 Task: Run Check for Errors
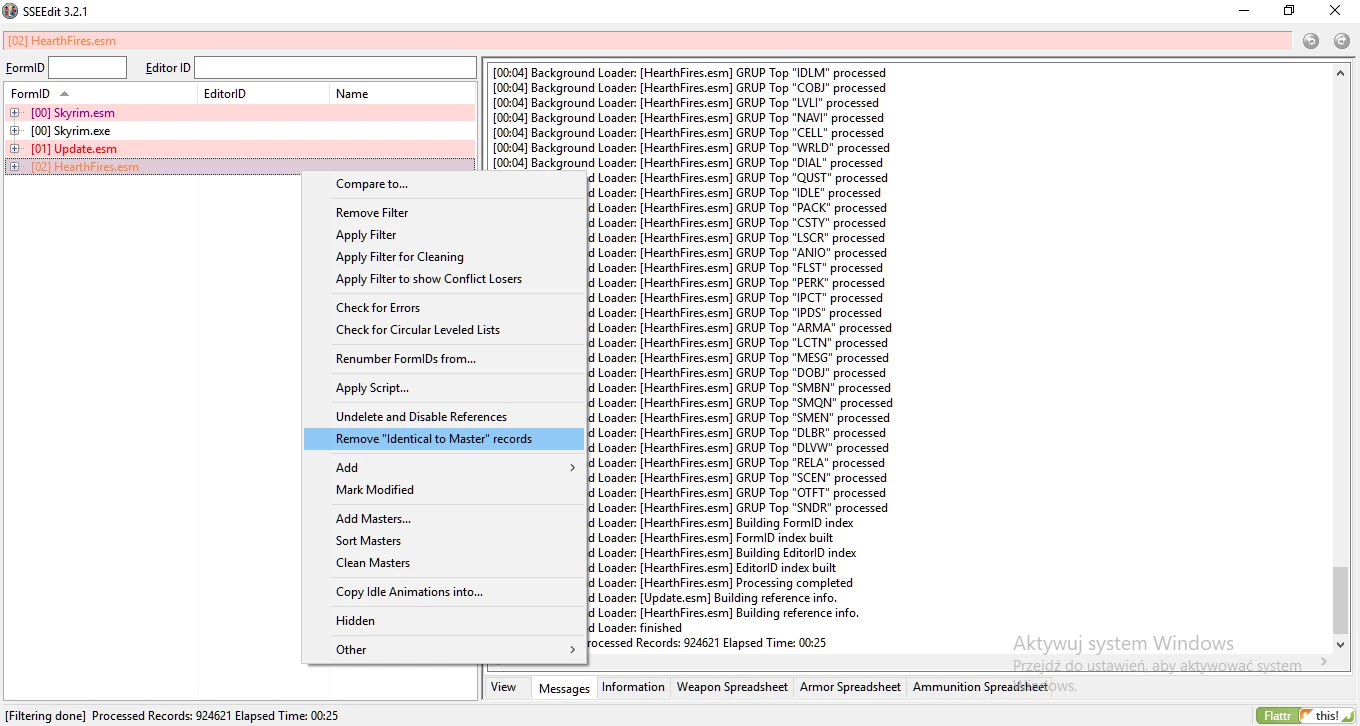444,308
